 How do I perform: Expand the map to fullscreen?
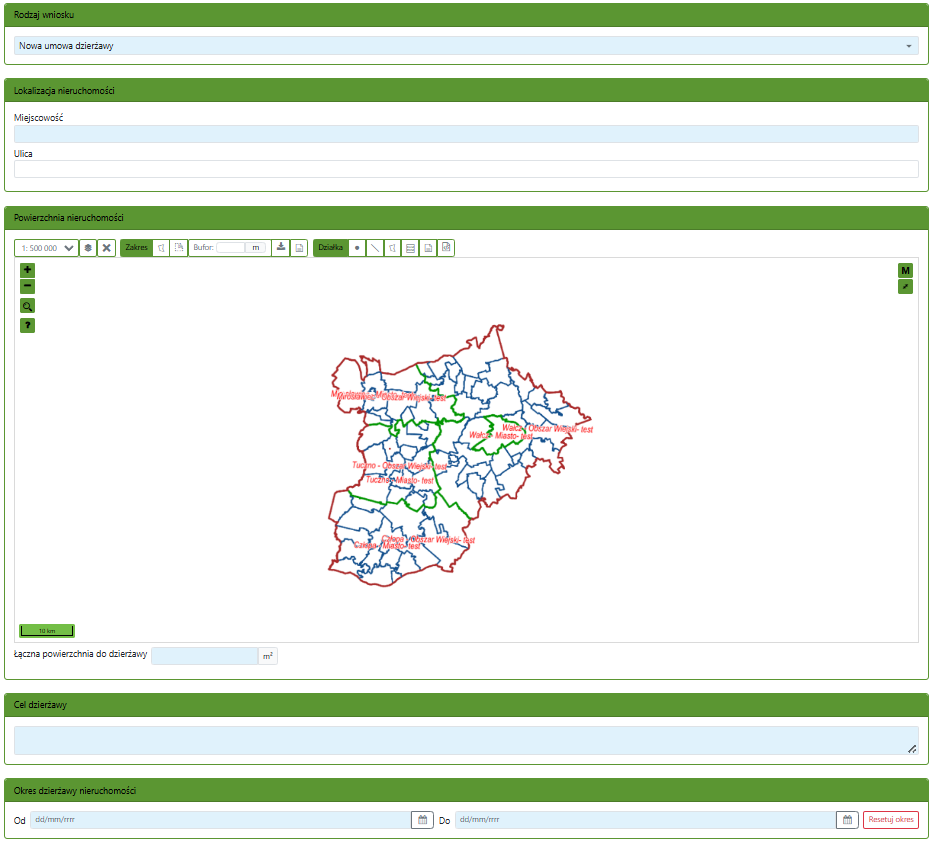click(x=905, y=287)
